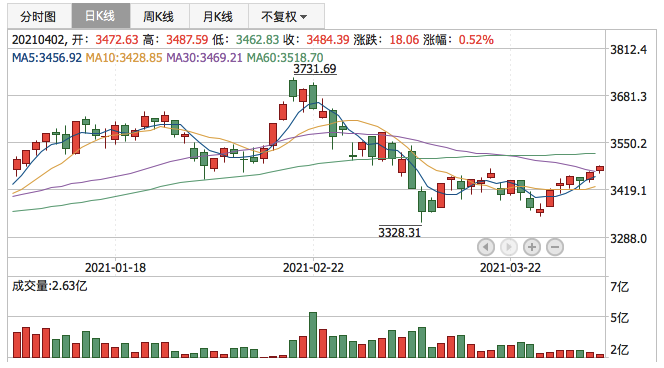664x368 pixels.
Task: Click the 7亿 volume axis label
Action: [620, 287]
